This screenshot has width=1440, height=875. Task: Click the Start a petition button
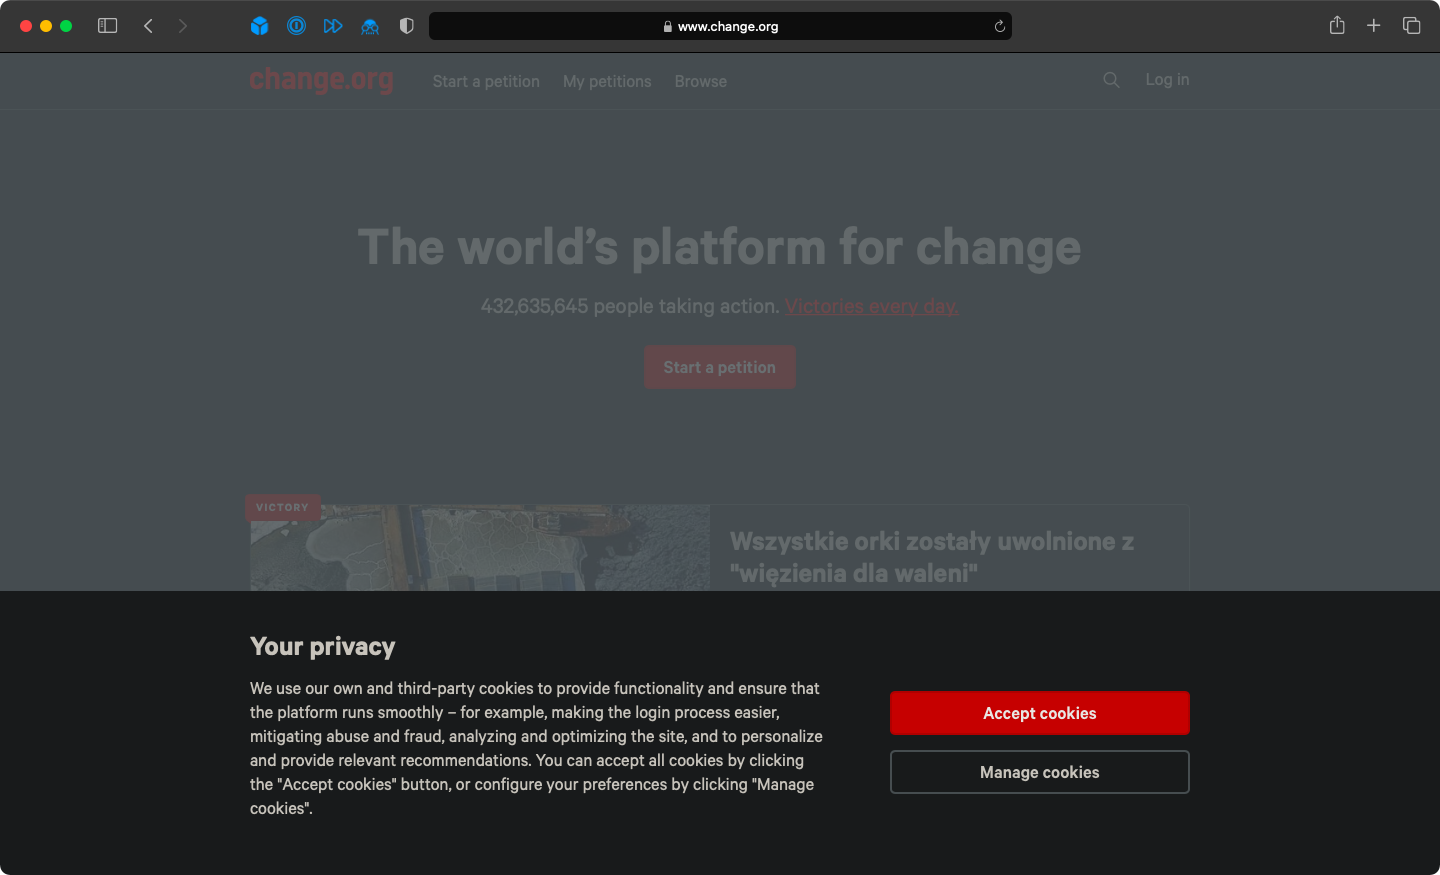pyautogui.click(x=719, y=367)
